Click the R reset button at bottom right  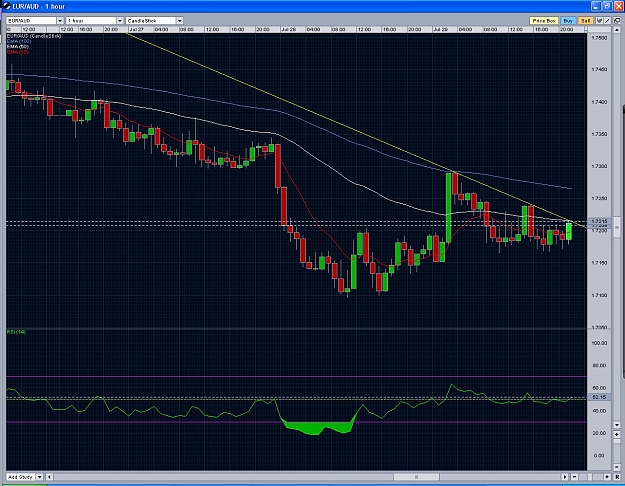point(617,477)
